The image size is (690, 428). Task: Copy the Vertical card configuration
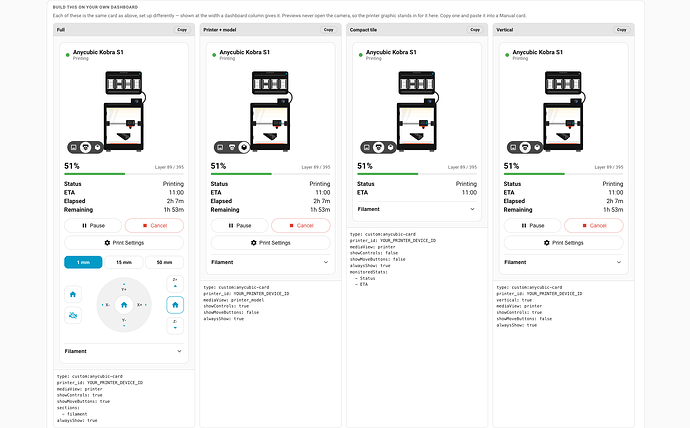[x=621, y=29]
